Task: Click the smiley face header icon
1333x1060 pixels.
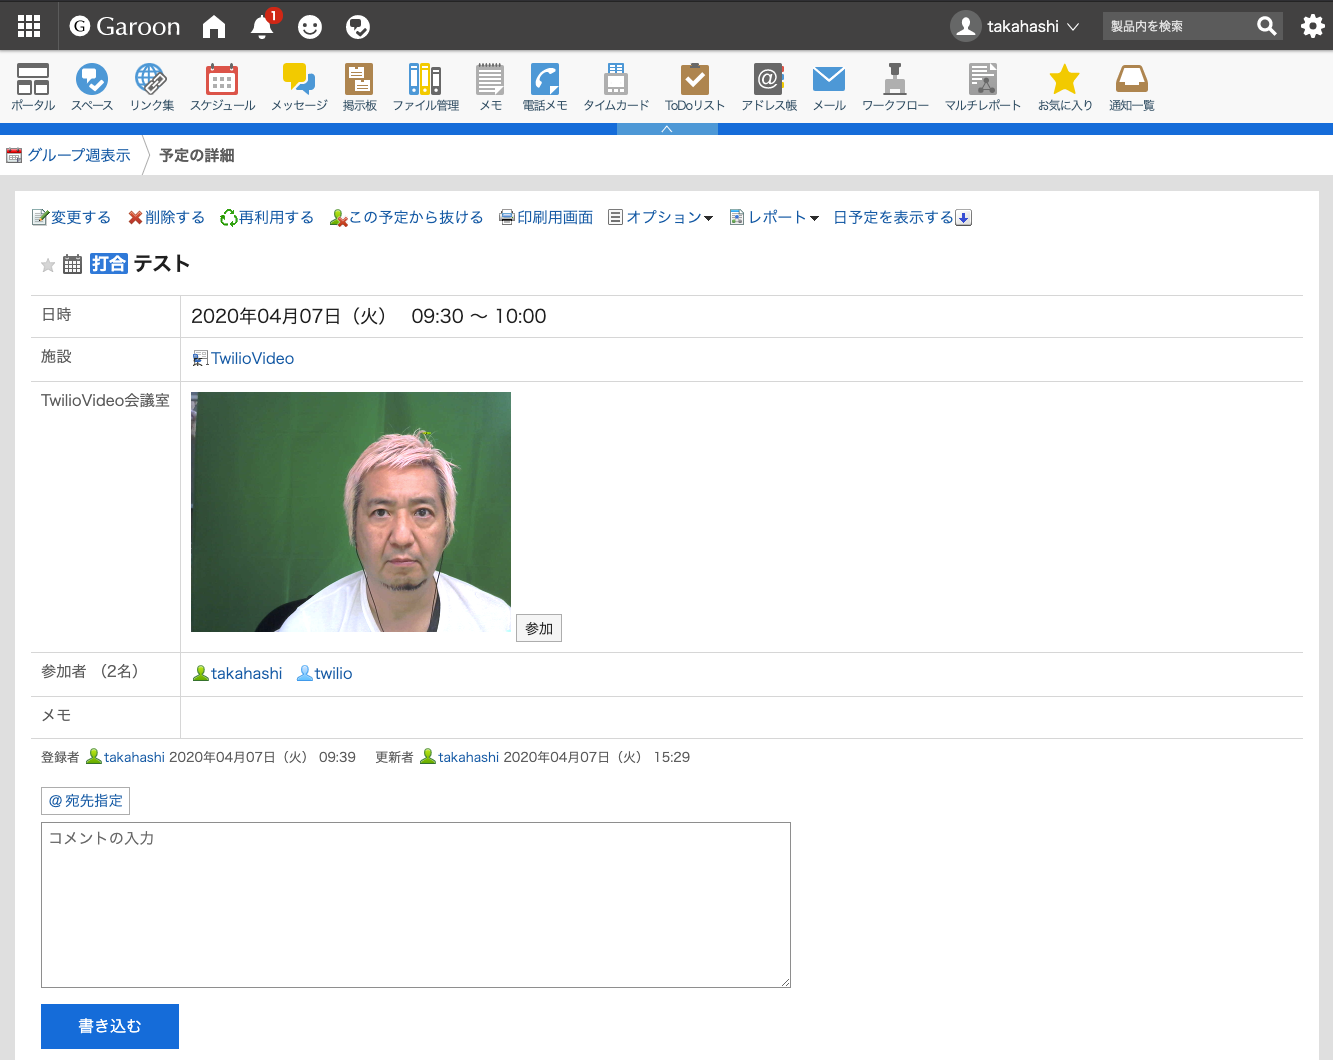Action: 310,27
